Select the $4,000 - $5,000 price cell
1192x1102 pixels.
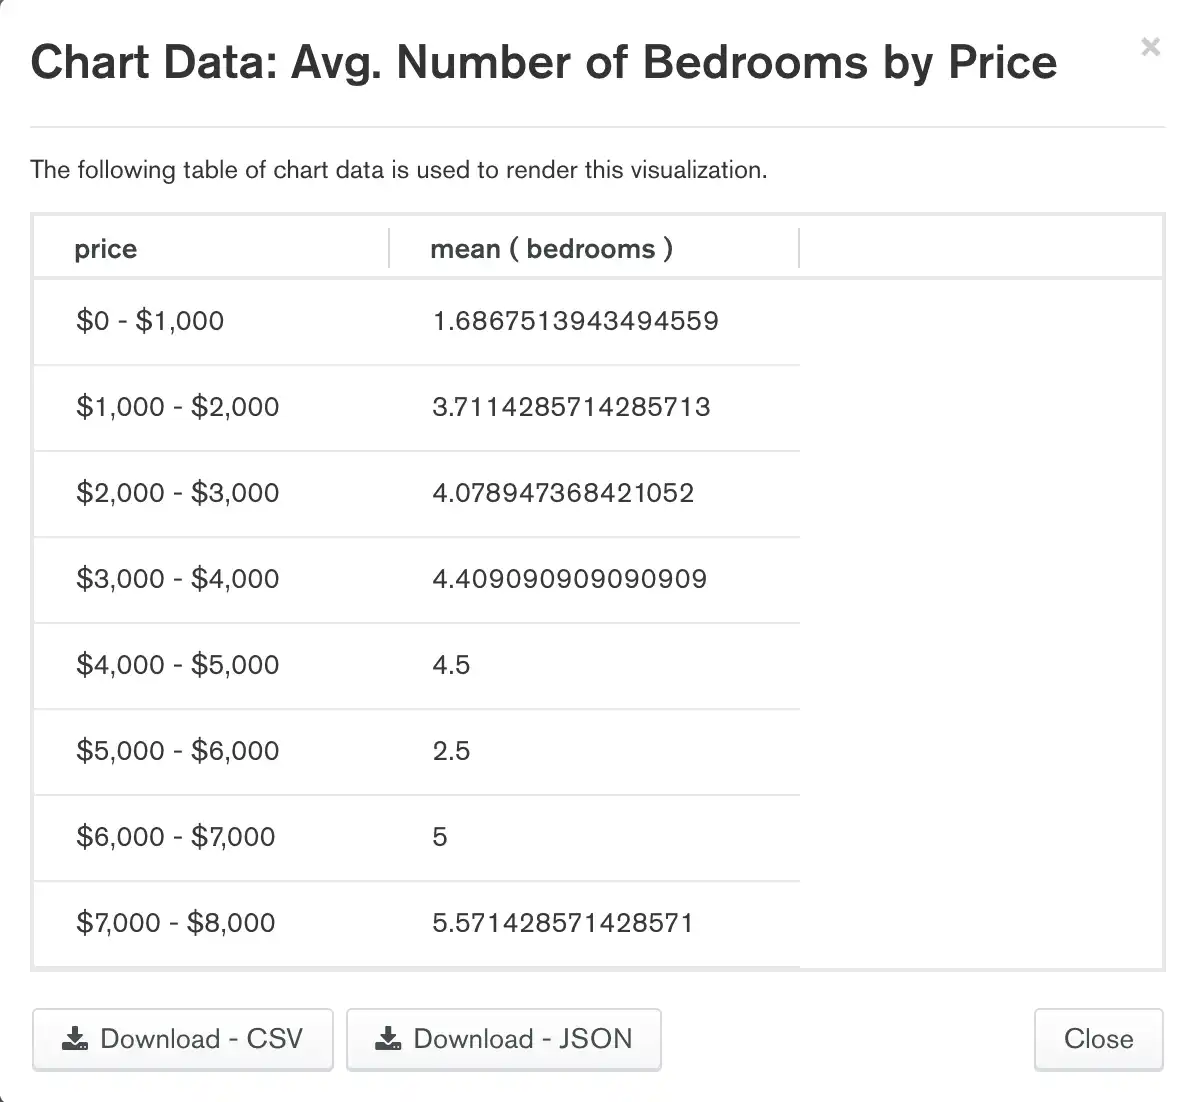click(x=178, y=665)
